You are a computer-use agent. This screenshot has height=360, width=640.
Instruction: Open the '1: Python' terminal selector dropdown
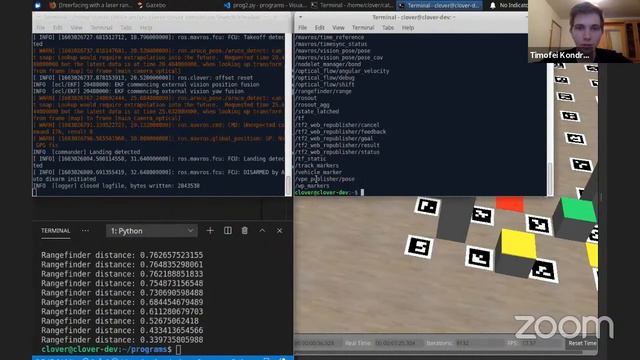coord(151,231)
